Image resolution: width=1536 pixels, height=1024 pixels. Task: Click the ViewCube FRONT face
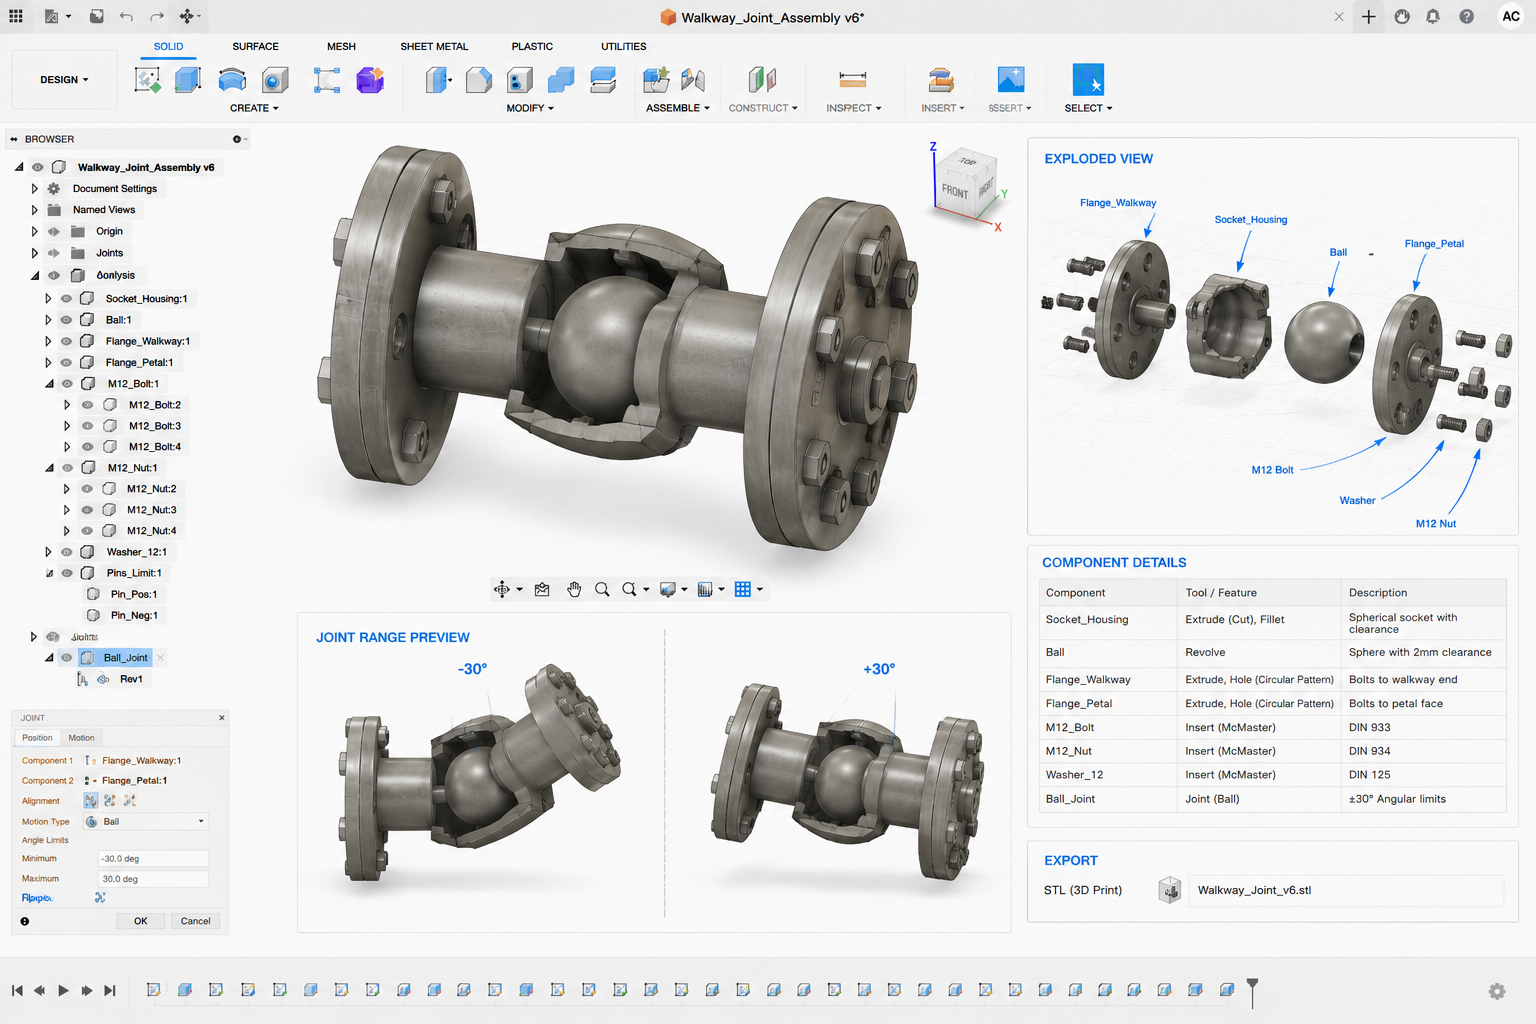pos(956,190)
